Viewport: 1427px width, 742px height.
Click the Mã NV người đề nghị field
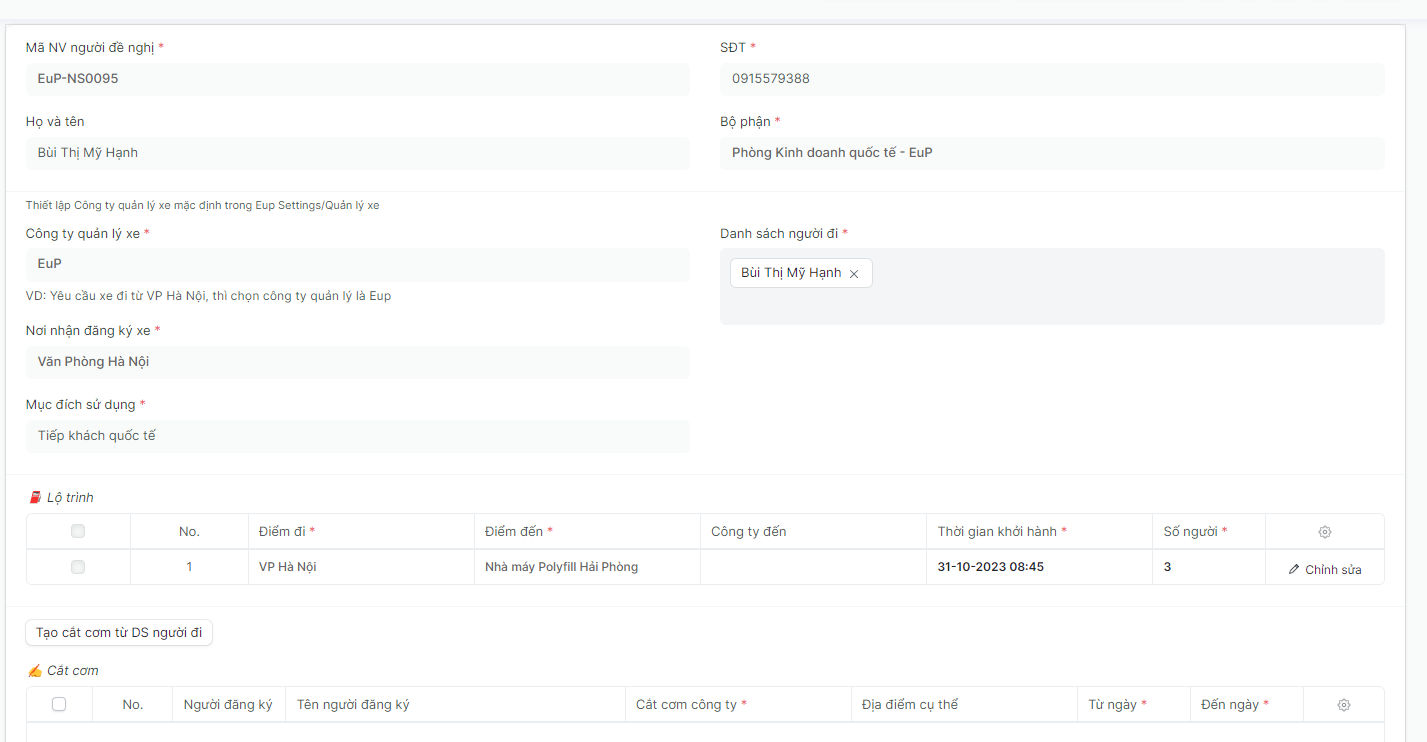[x=357, y=79]
